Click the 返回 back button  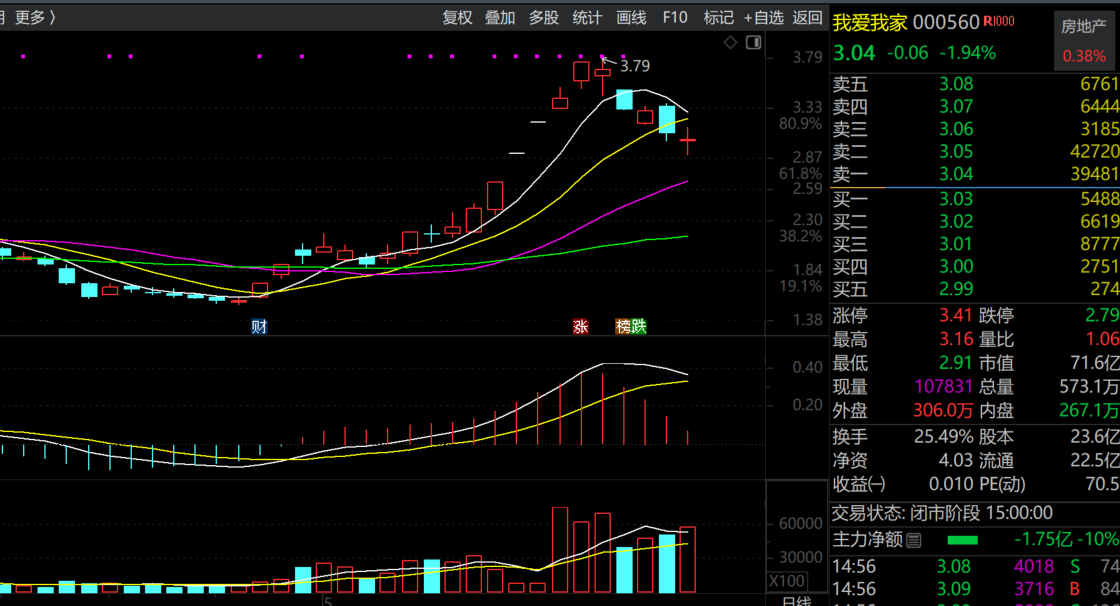pyautogui.click(x=807, y=17)
